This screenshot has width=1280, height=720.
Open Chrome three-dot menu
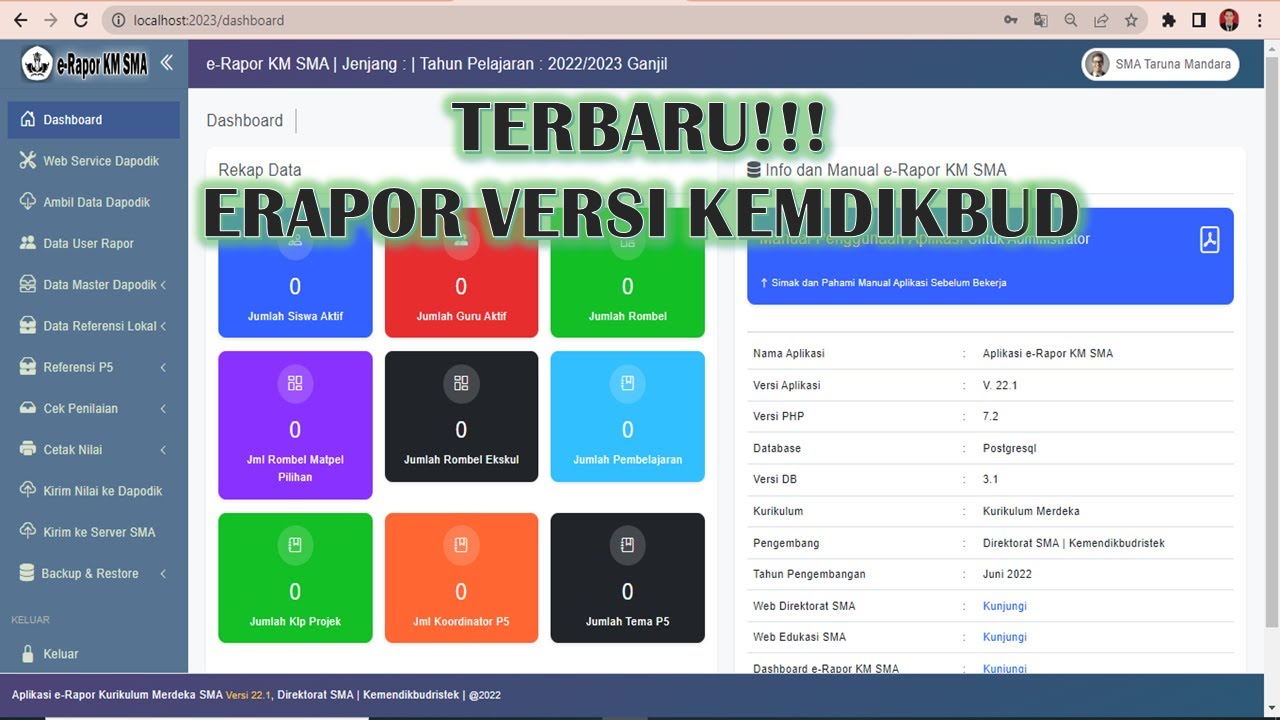[1259, 20]
